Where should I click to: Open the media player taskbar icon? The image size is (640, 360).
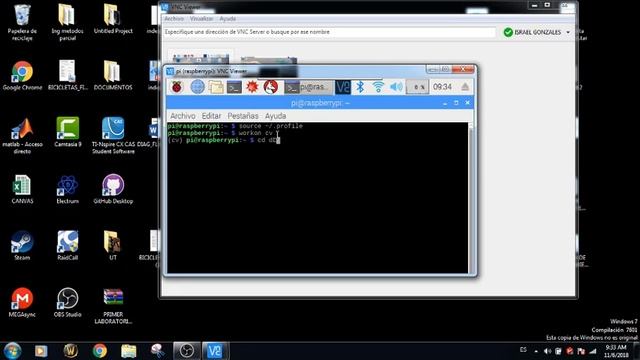[41, 351]
